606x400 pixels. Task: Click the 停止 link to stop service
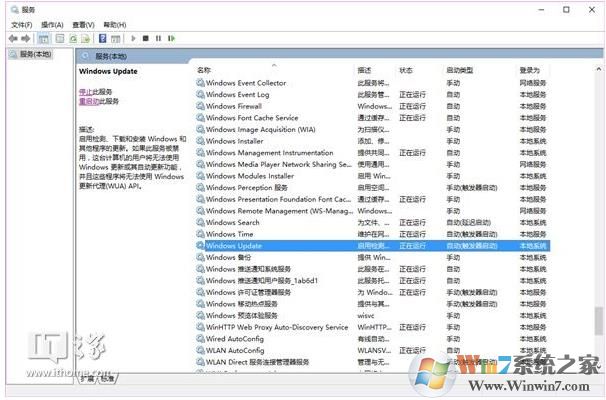point(85,92)
